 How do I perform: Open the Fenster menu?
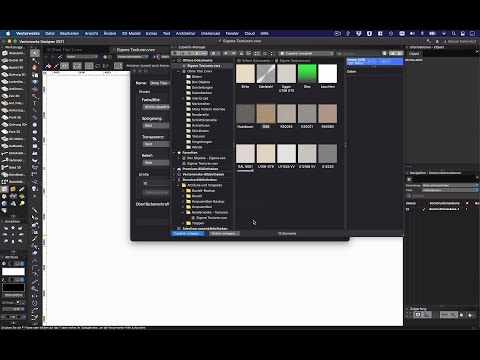point(232,33)
